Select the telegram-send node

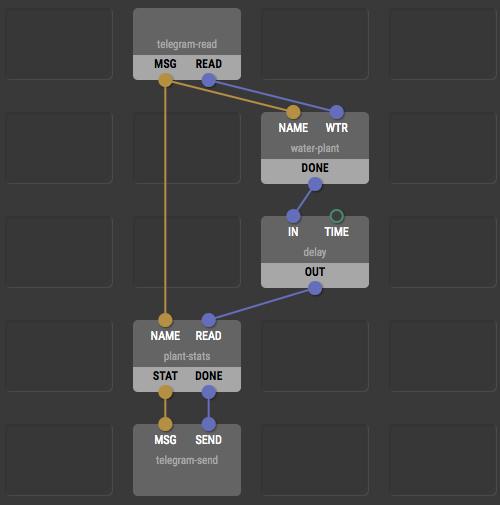tap(187, 460)
